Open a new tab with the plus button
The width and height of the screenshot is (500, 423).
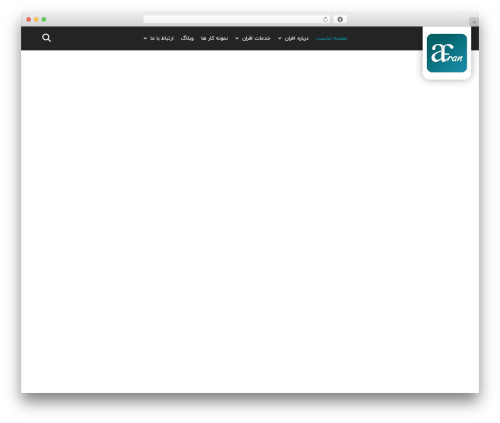pyautogui.click(x=474, y=22)
